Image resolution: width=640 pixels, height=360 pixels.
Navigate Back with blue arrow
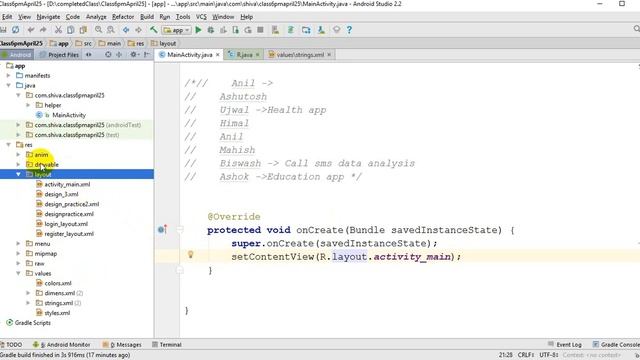pos(126,30)
